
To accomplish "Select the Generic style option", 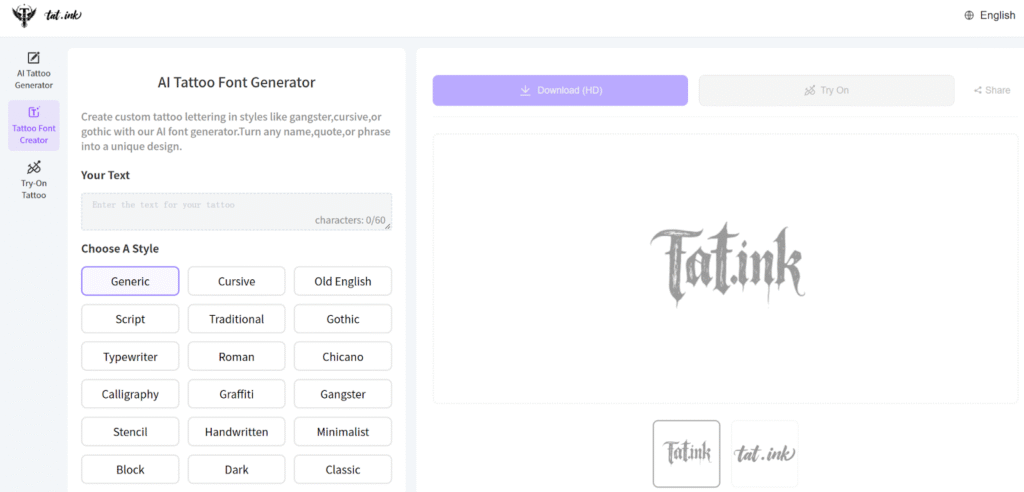I will pyautogui.click(x=130, y=281).
